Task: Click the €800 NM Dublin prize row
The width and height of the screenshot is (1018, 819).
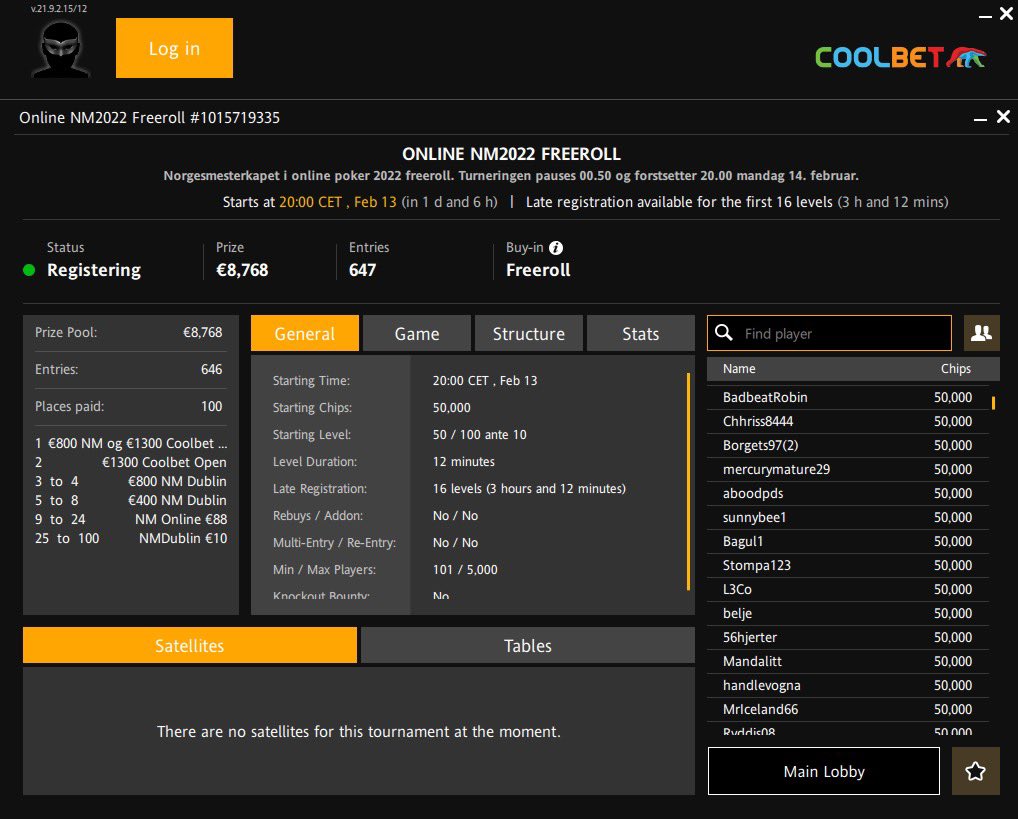Action: click(x=131, y=481)
